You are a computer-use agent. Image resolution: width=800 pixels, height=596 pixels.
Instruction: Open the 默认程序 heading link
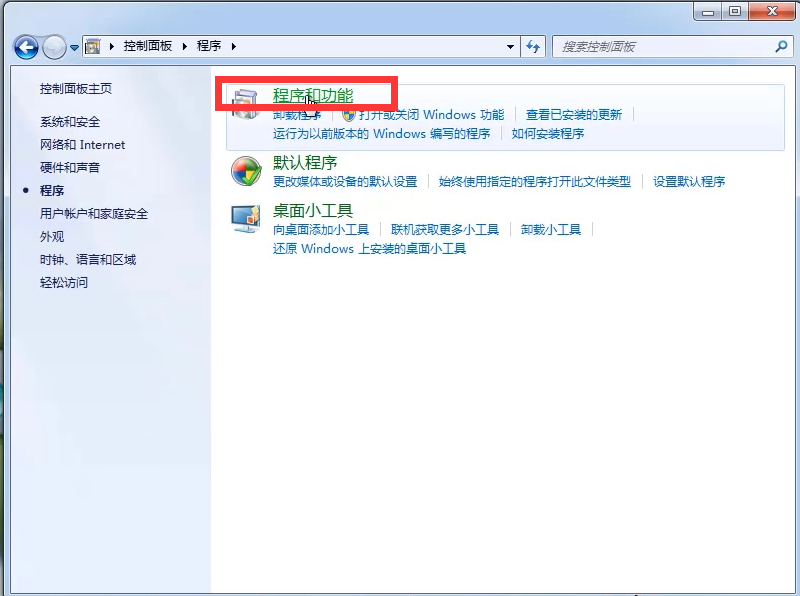(x=305, y=163)
